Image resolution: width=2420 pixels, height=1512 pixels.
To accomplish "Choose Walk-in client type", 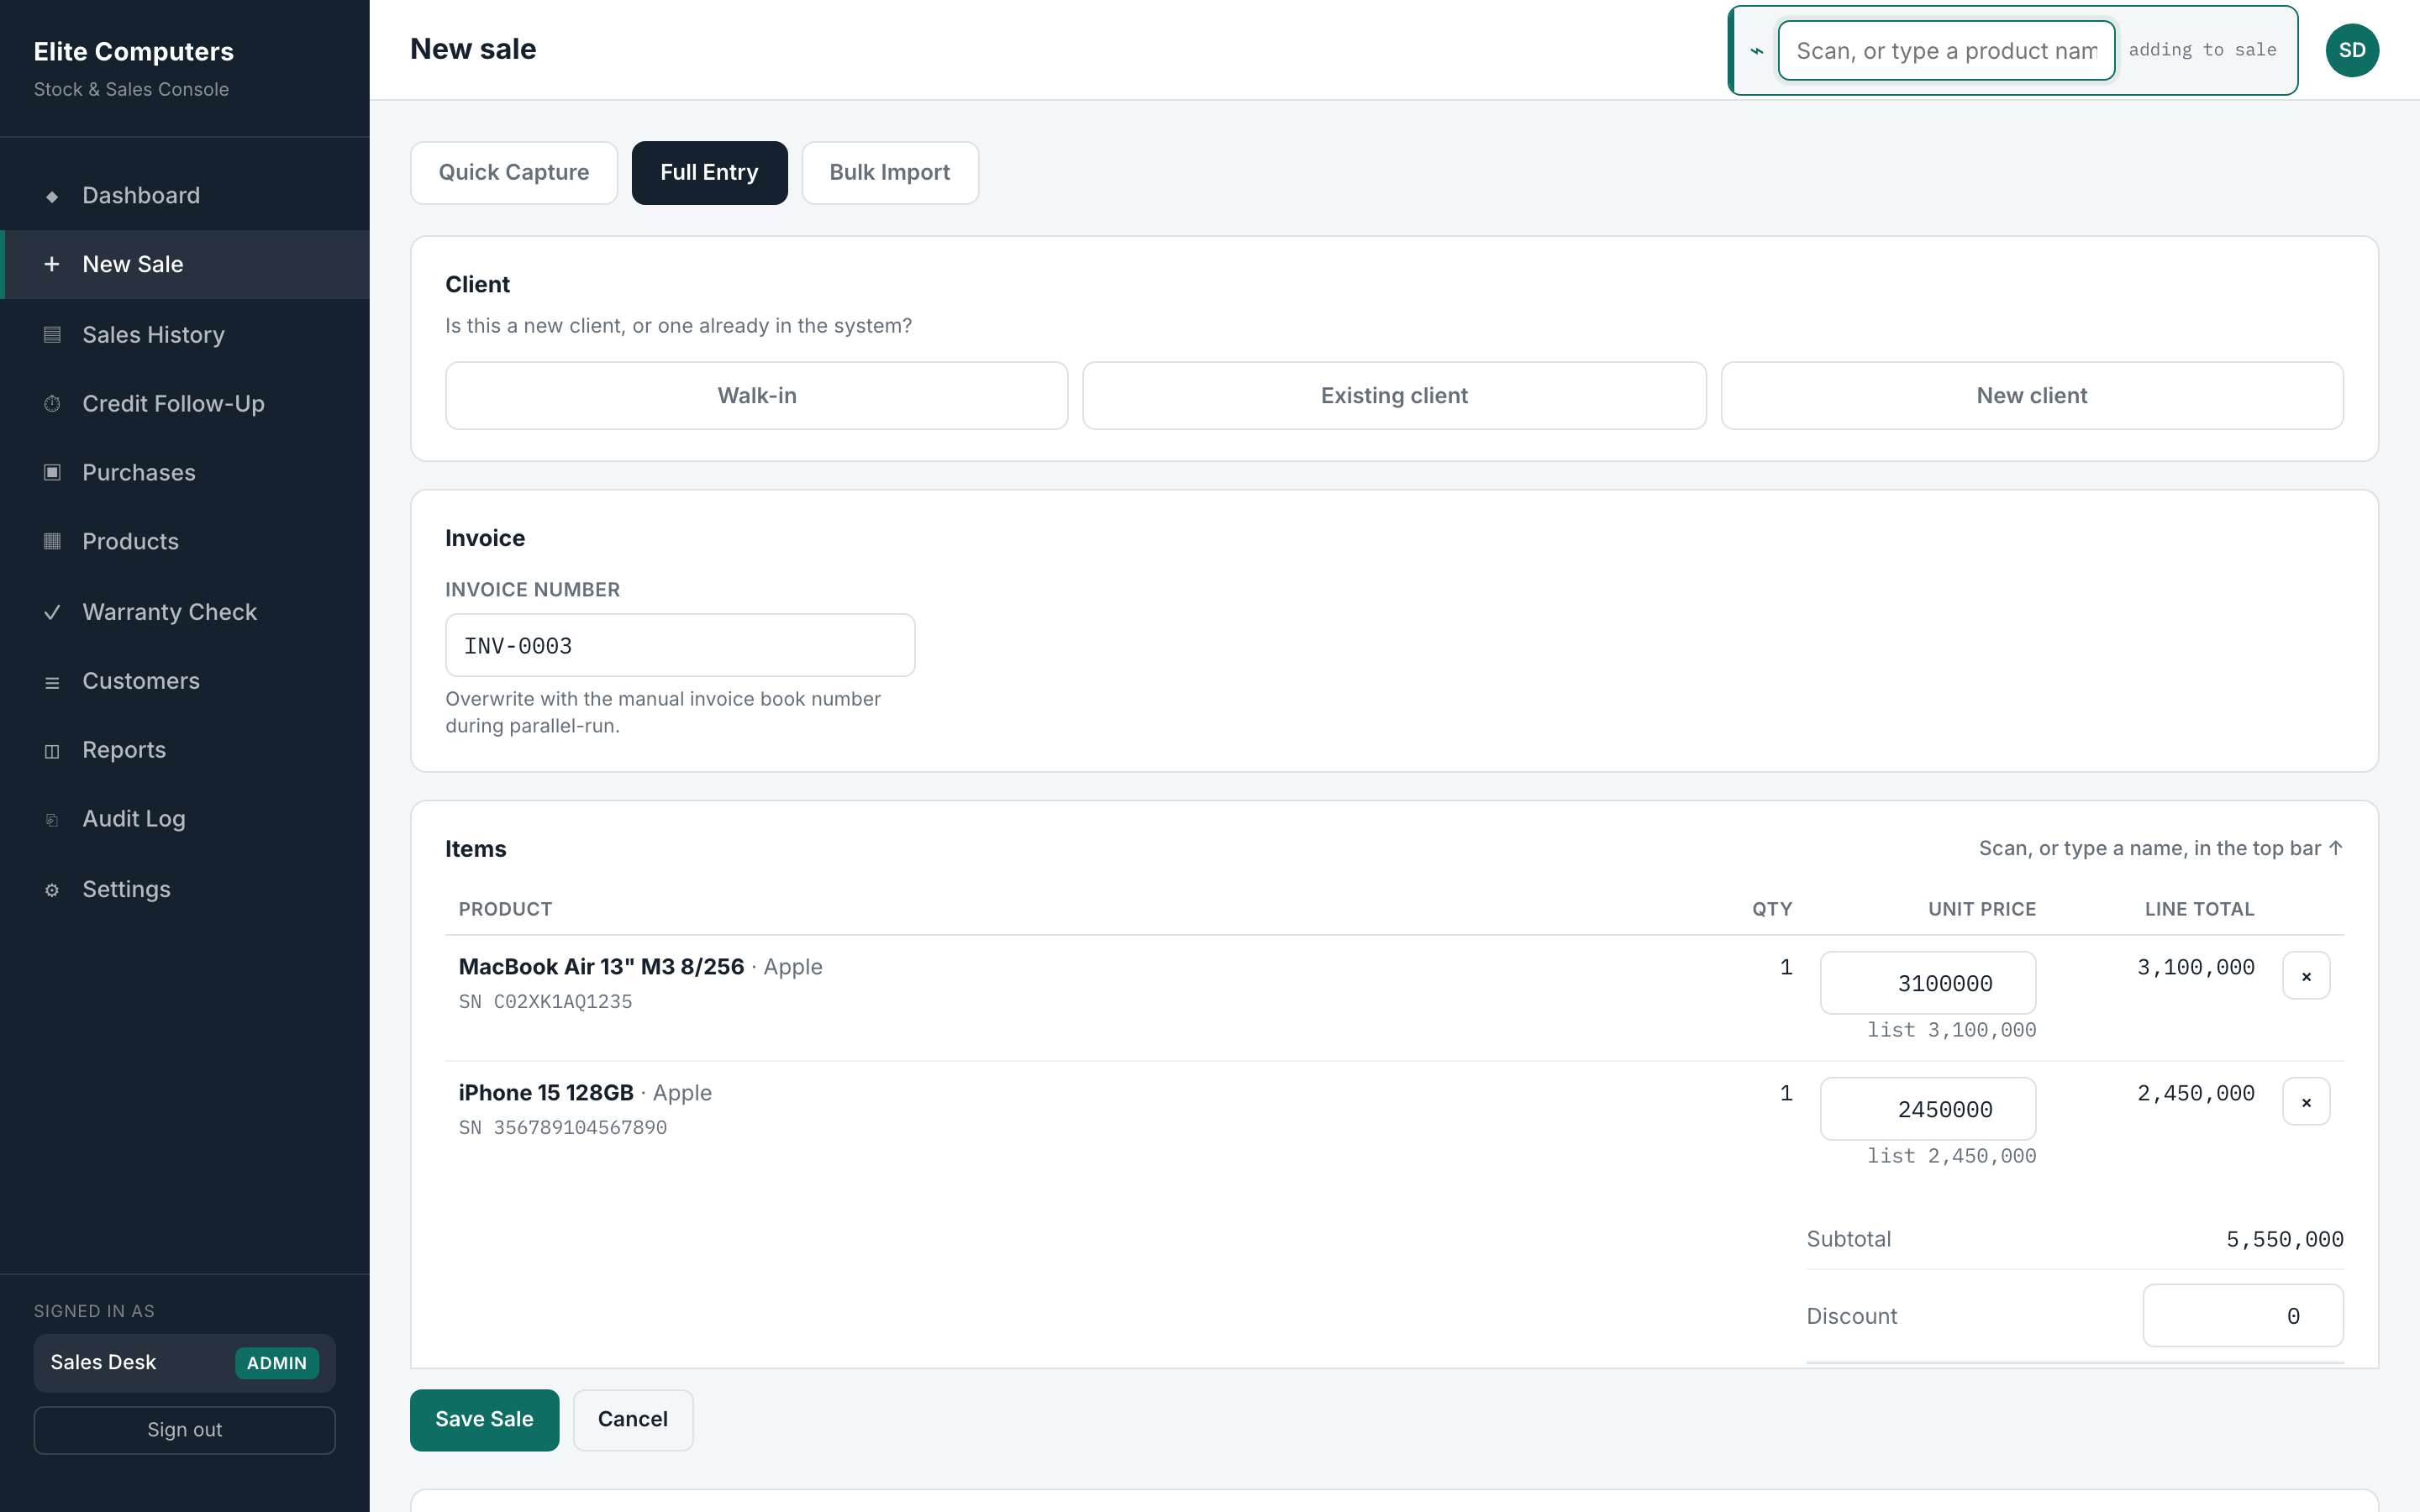I will pos(757,395).
